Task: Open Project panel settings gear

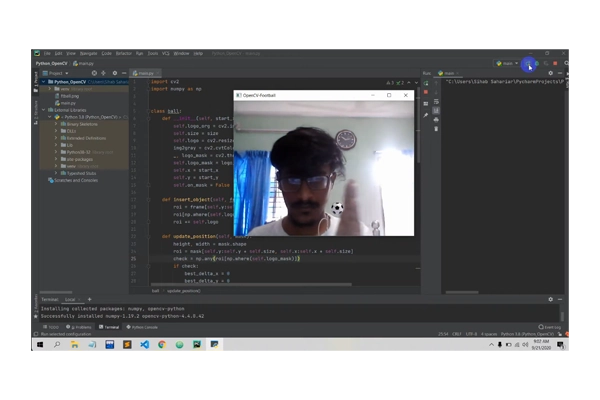Action: point(114,73)
